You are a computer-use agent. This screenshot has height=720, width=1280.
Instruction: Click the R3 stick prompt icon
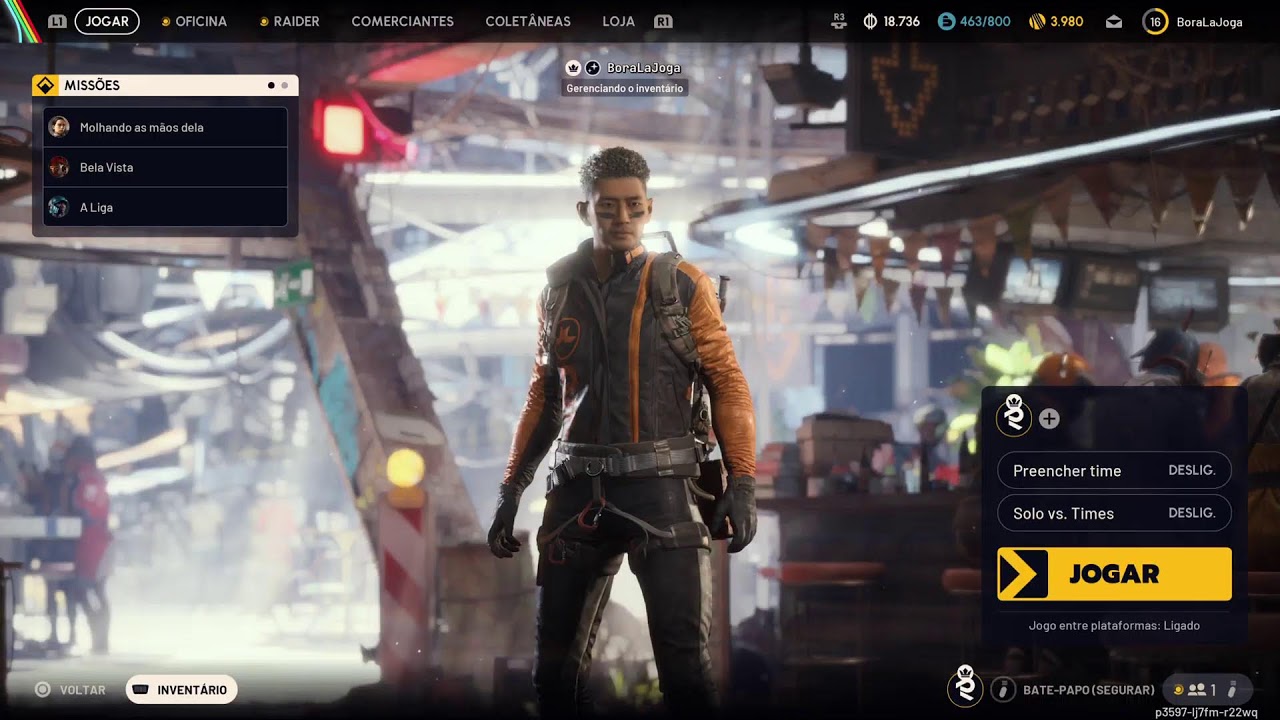[x=838, y=21]
